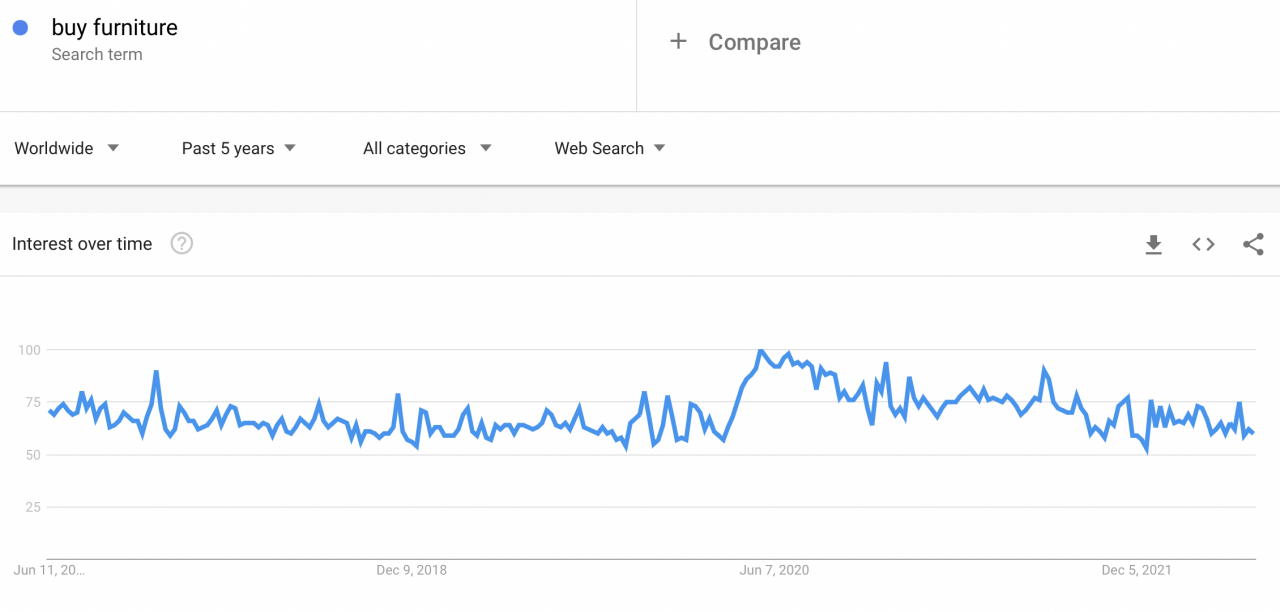Screen dimensions: 1280x612
Task: Click the Compare text to add a term
Action: [x=754, y=42]
